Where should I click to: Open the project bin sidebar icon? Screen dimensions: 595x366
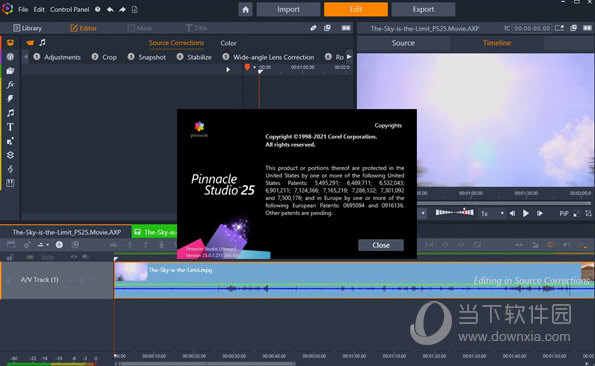click(x=10, y=42)
